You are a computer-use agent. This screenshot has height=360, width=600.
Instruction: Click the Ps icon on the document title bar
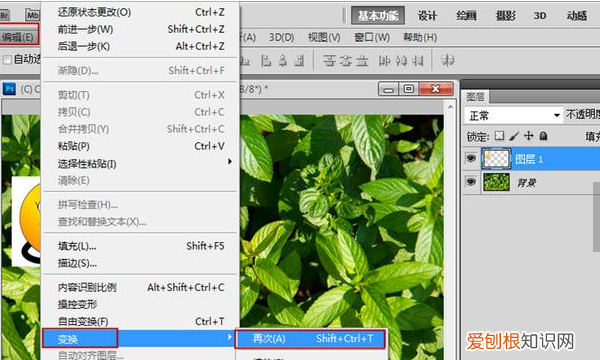pos(9,89)
